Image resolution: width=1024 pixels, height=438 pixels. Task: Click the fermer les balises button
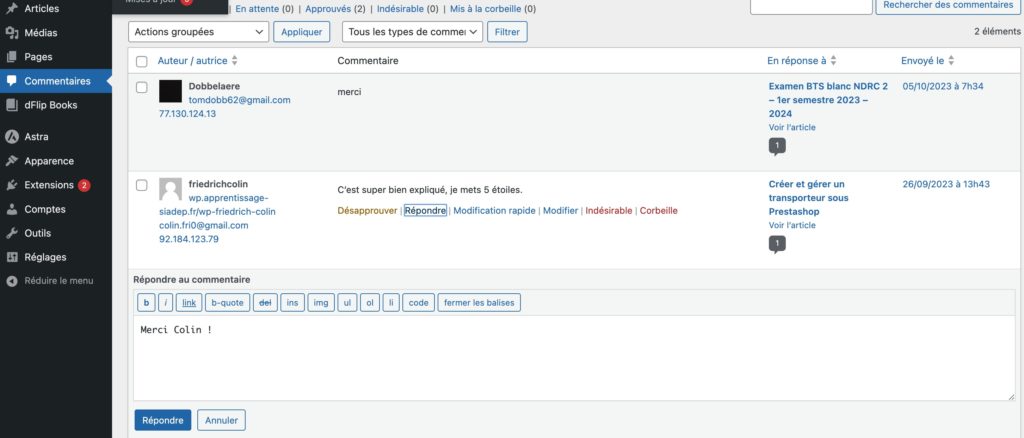coord(479,303)
